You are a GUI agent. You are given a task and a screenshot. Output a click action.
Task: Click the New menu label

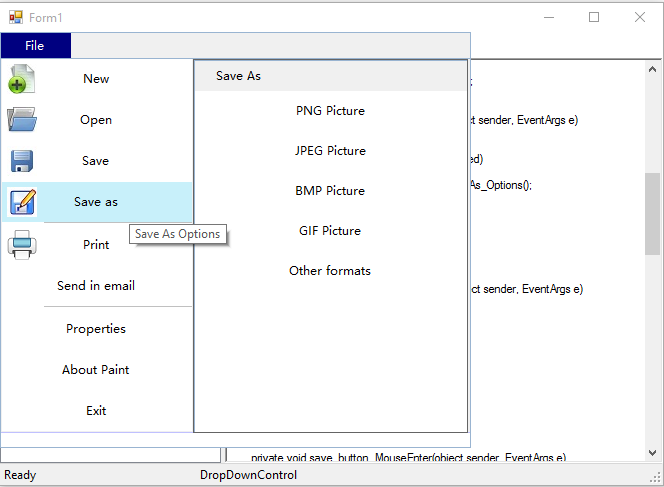96,79
